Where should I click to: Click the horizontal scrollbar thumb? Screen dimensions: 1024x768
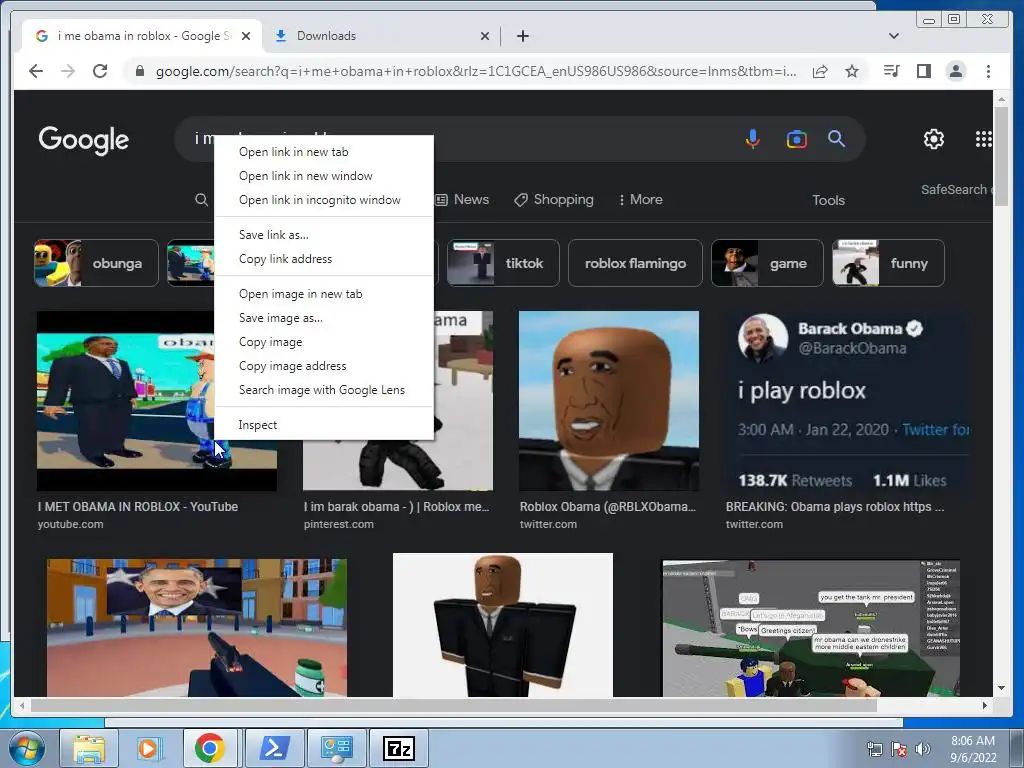point(454,705)
